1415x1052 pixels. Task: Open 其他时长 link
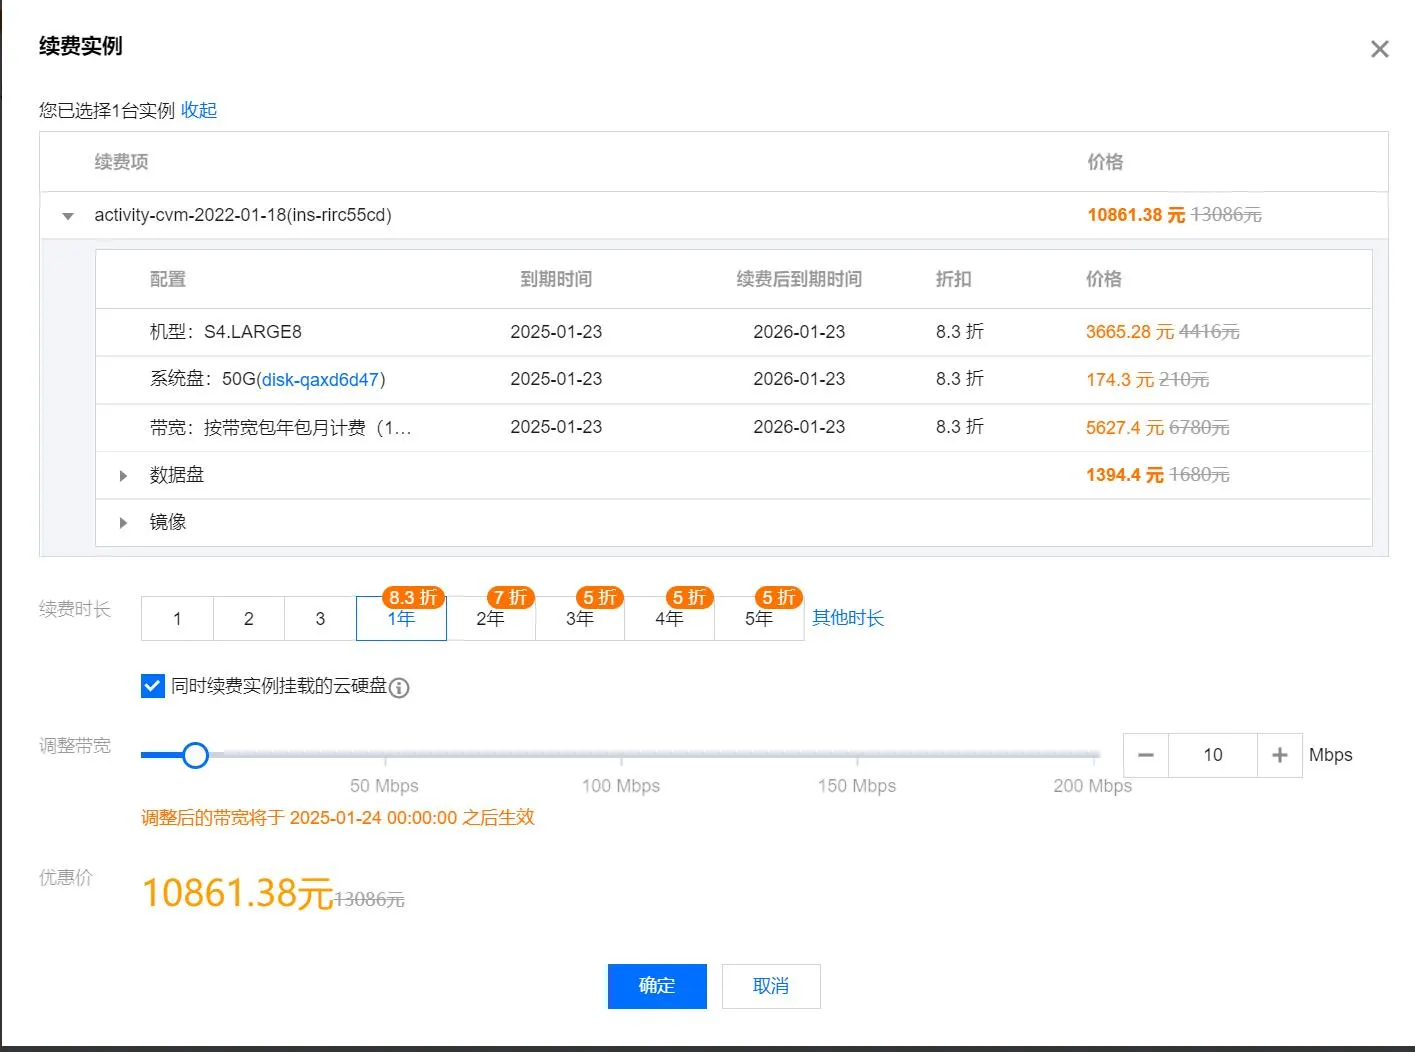[848, 618]
